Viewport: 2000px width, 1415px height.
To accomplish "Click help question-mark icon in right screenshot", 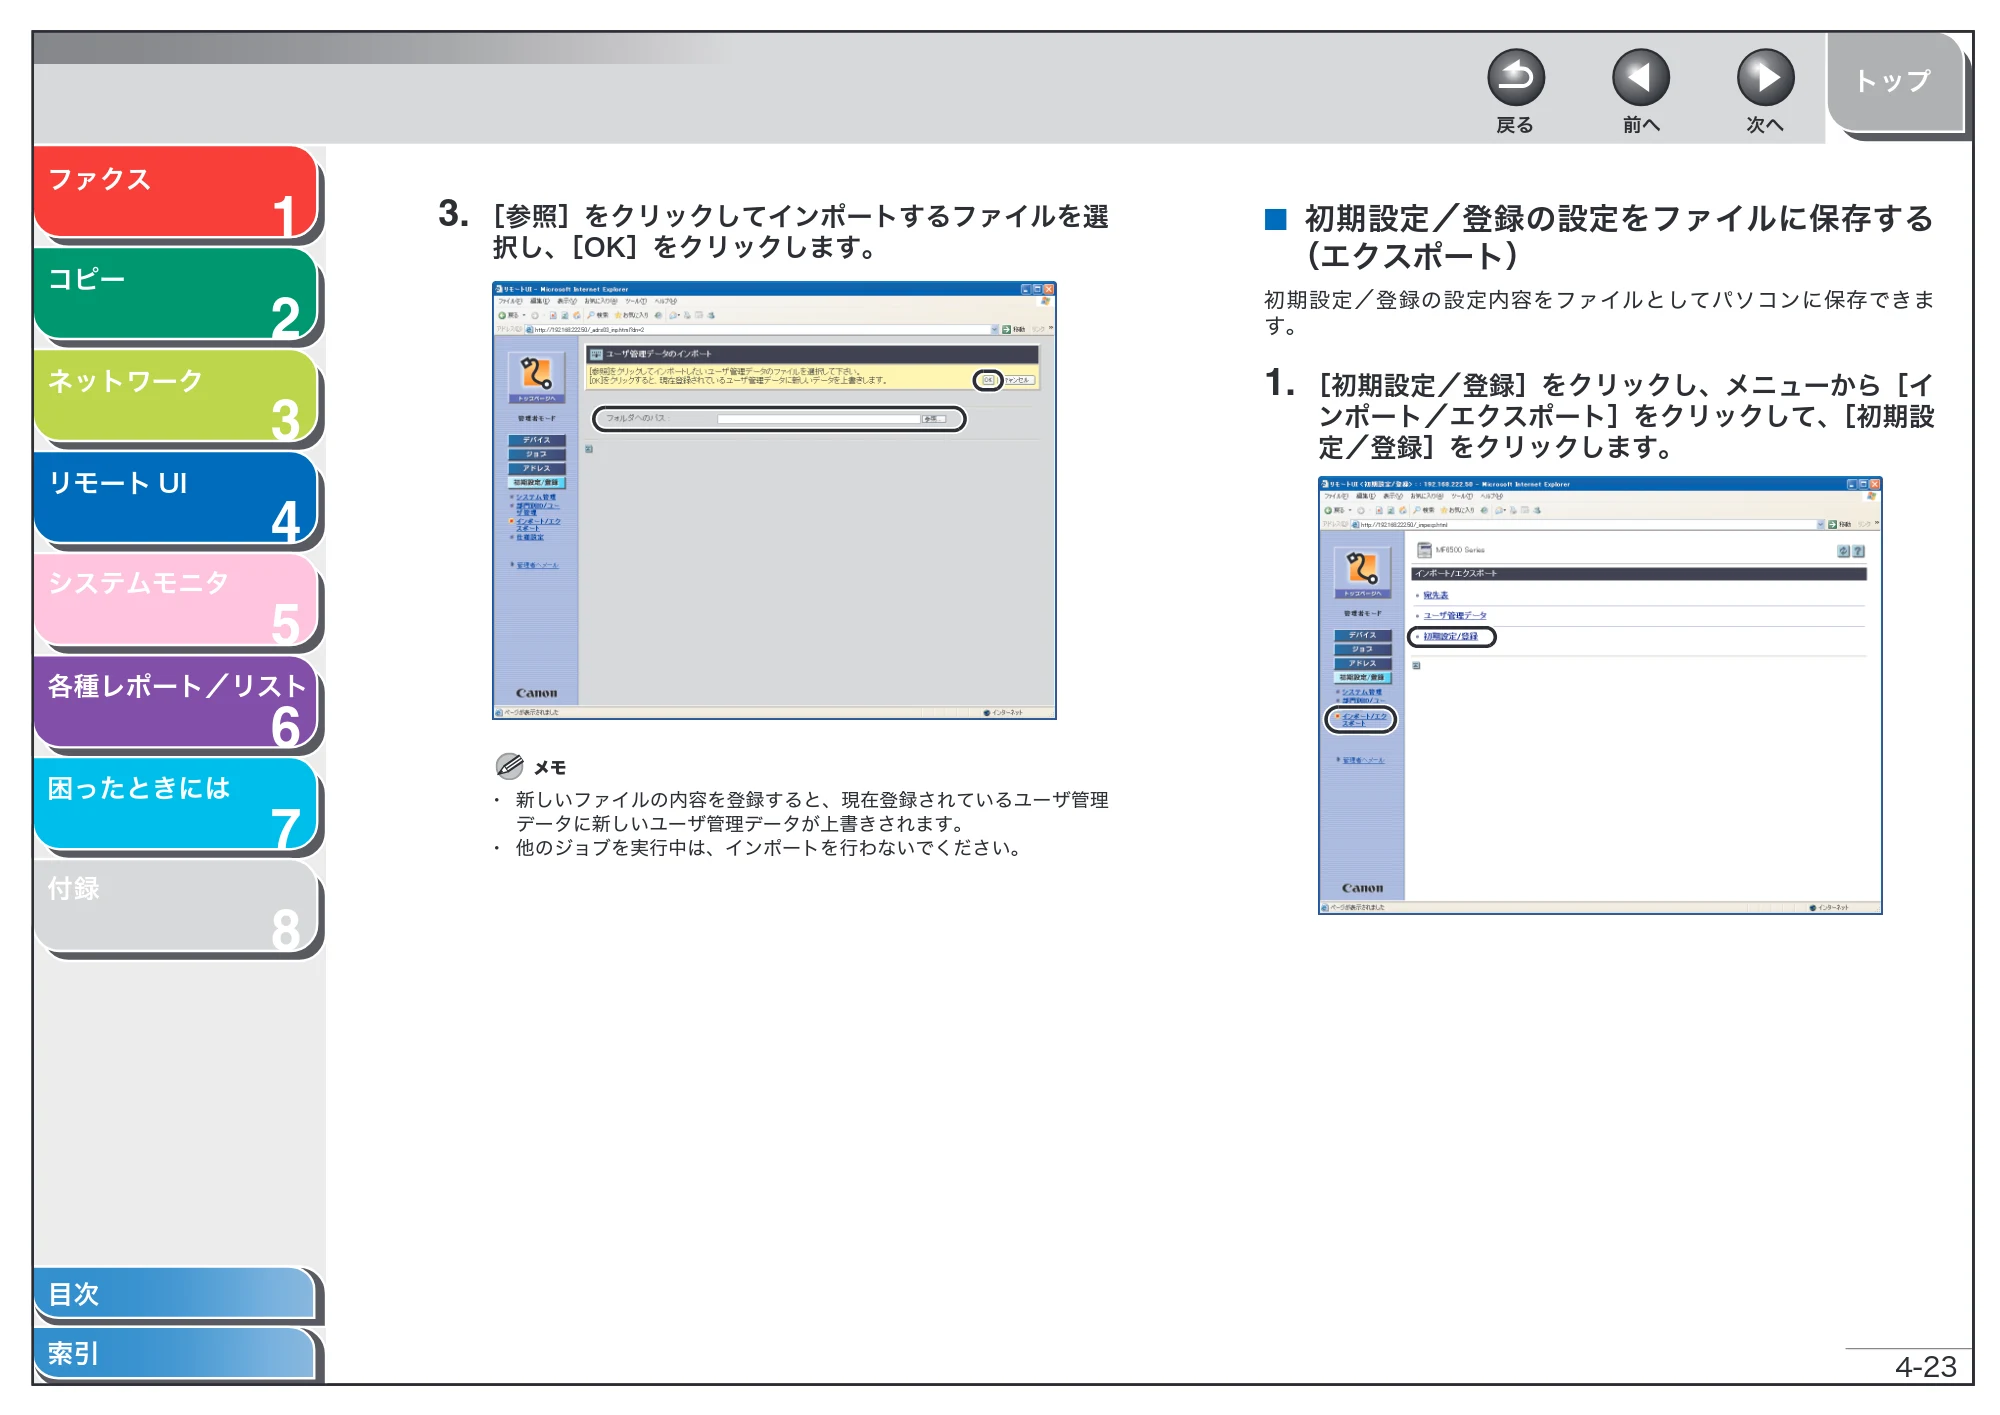I will tap(1858, 551).
